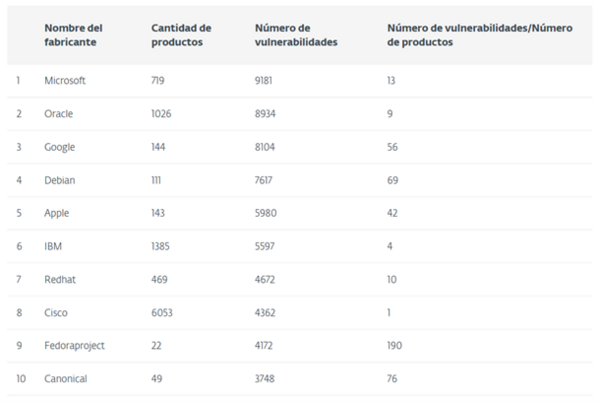Select the Cisco manufacturer cell
This screenshot has height=402, width=600.
pyautogui.click(x=56, y=313)
